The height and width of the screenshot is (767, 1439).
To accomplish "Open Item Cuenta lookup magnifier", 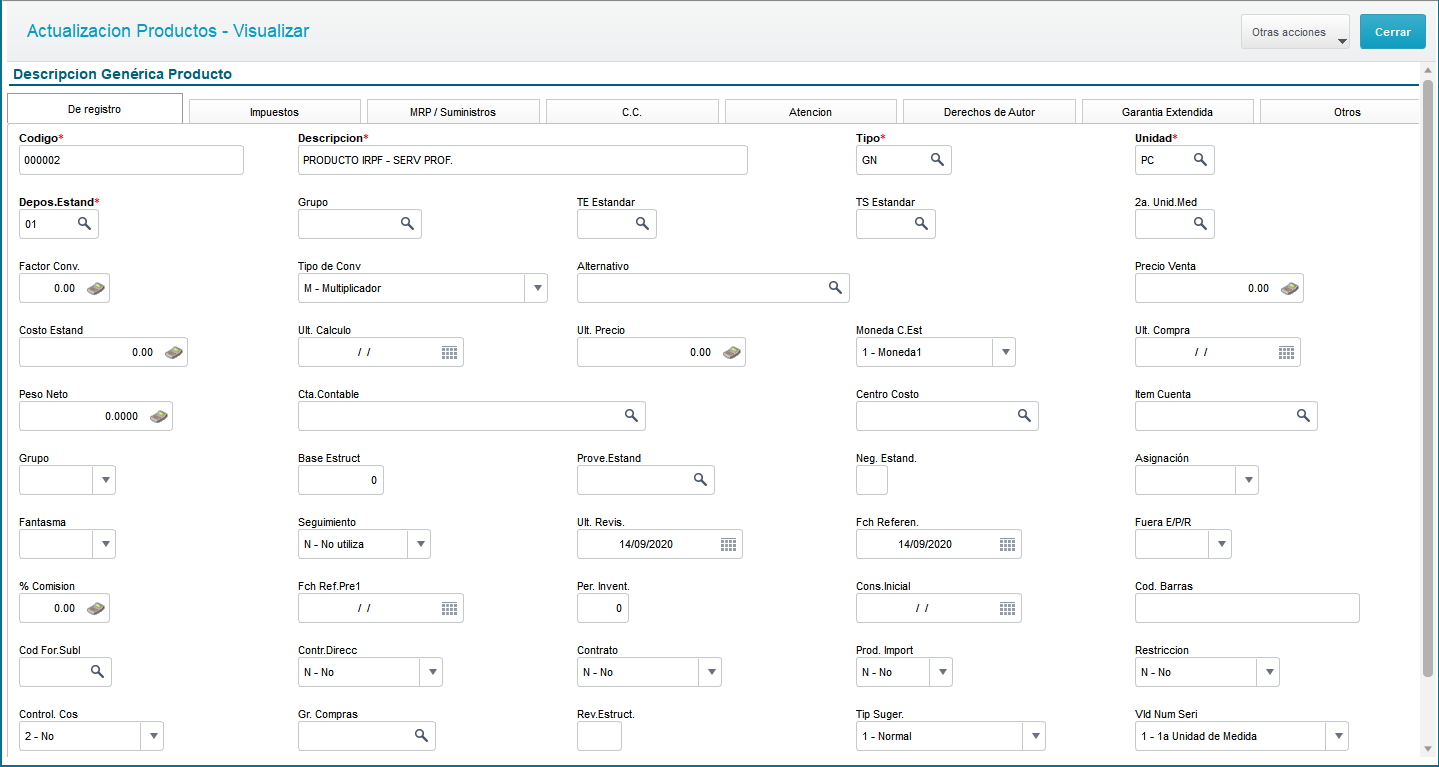I will tap(1303, 416).
